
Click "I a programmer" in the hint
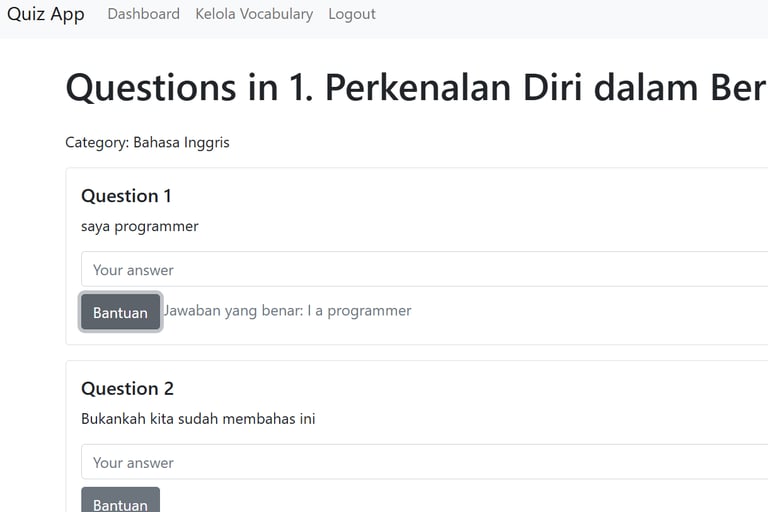point(360,310)
